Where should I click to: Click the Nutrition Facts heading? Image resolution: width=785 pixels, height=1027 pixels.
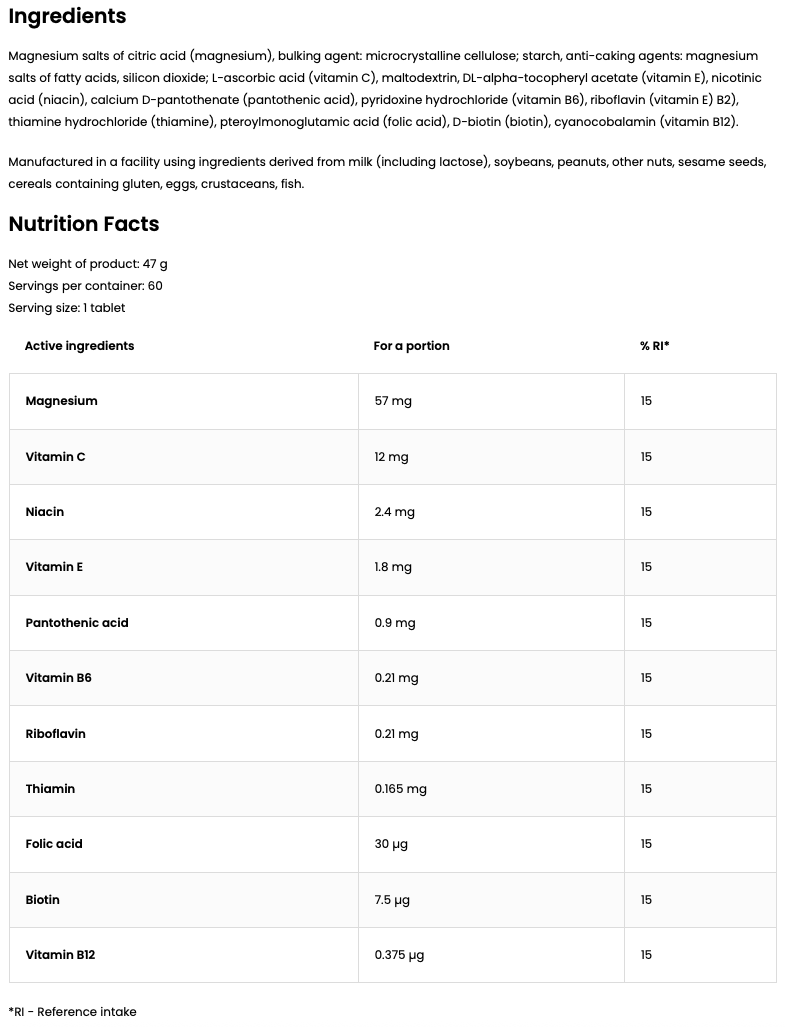pos(84,224)
